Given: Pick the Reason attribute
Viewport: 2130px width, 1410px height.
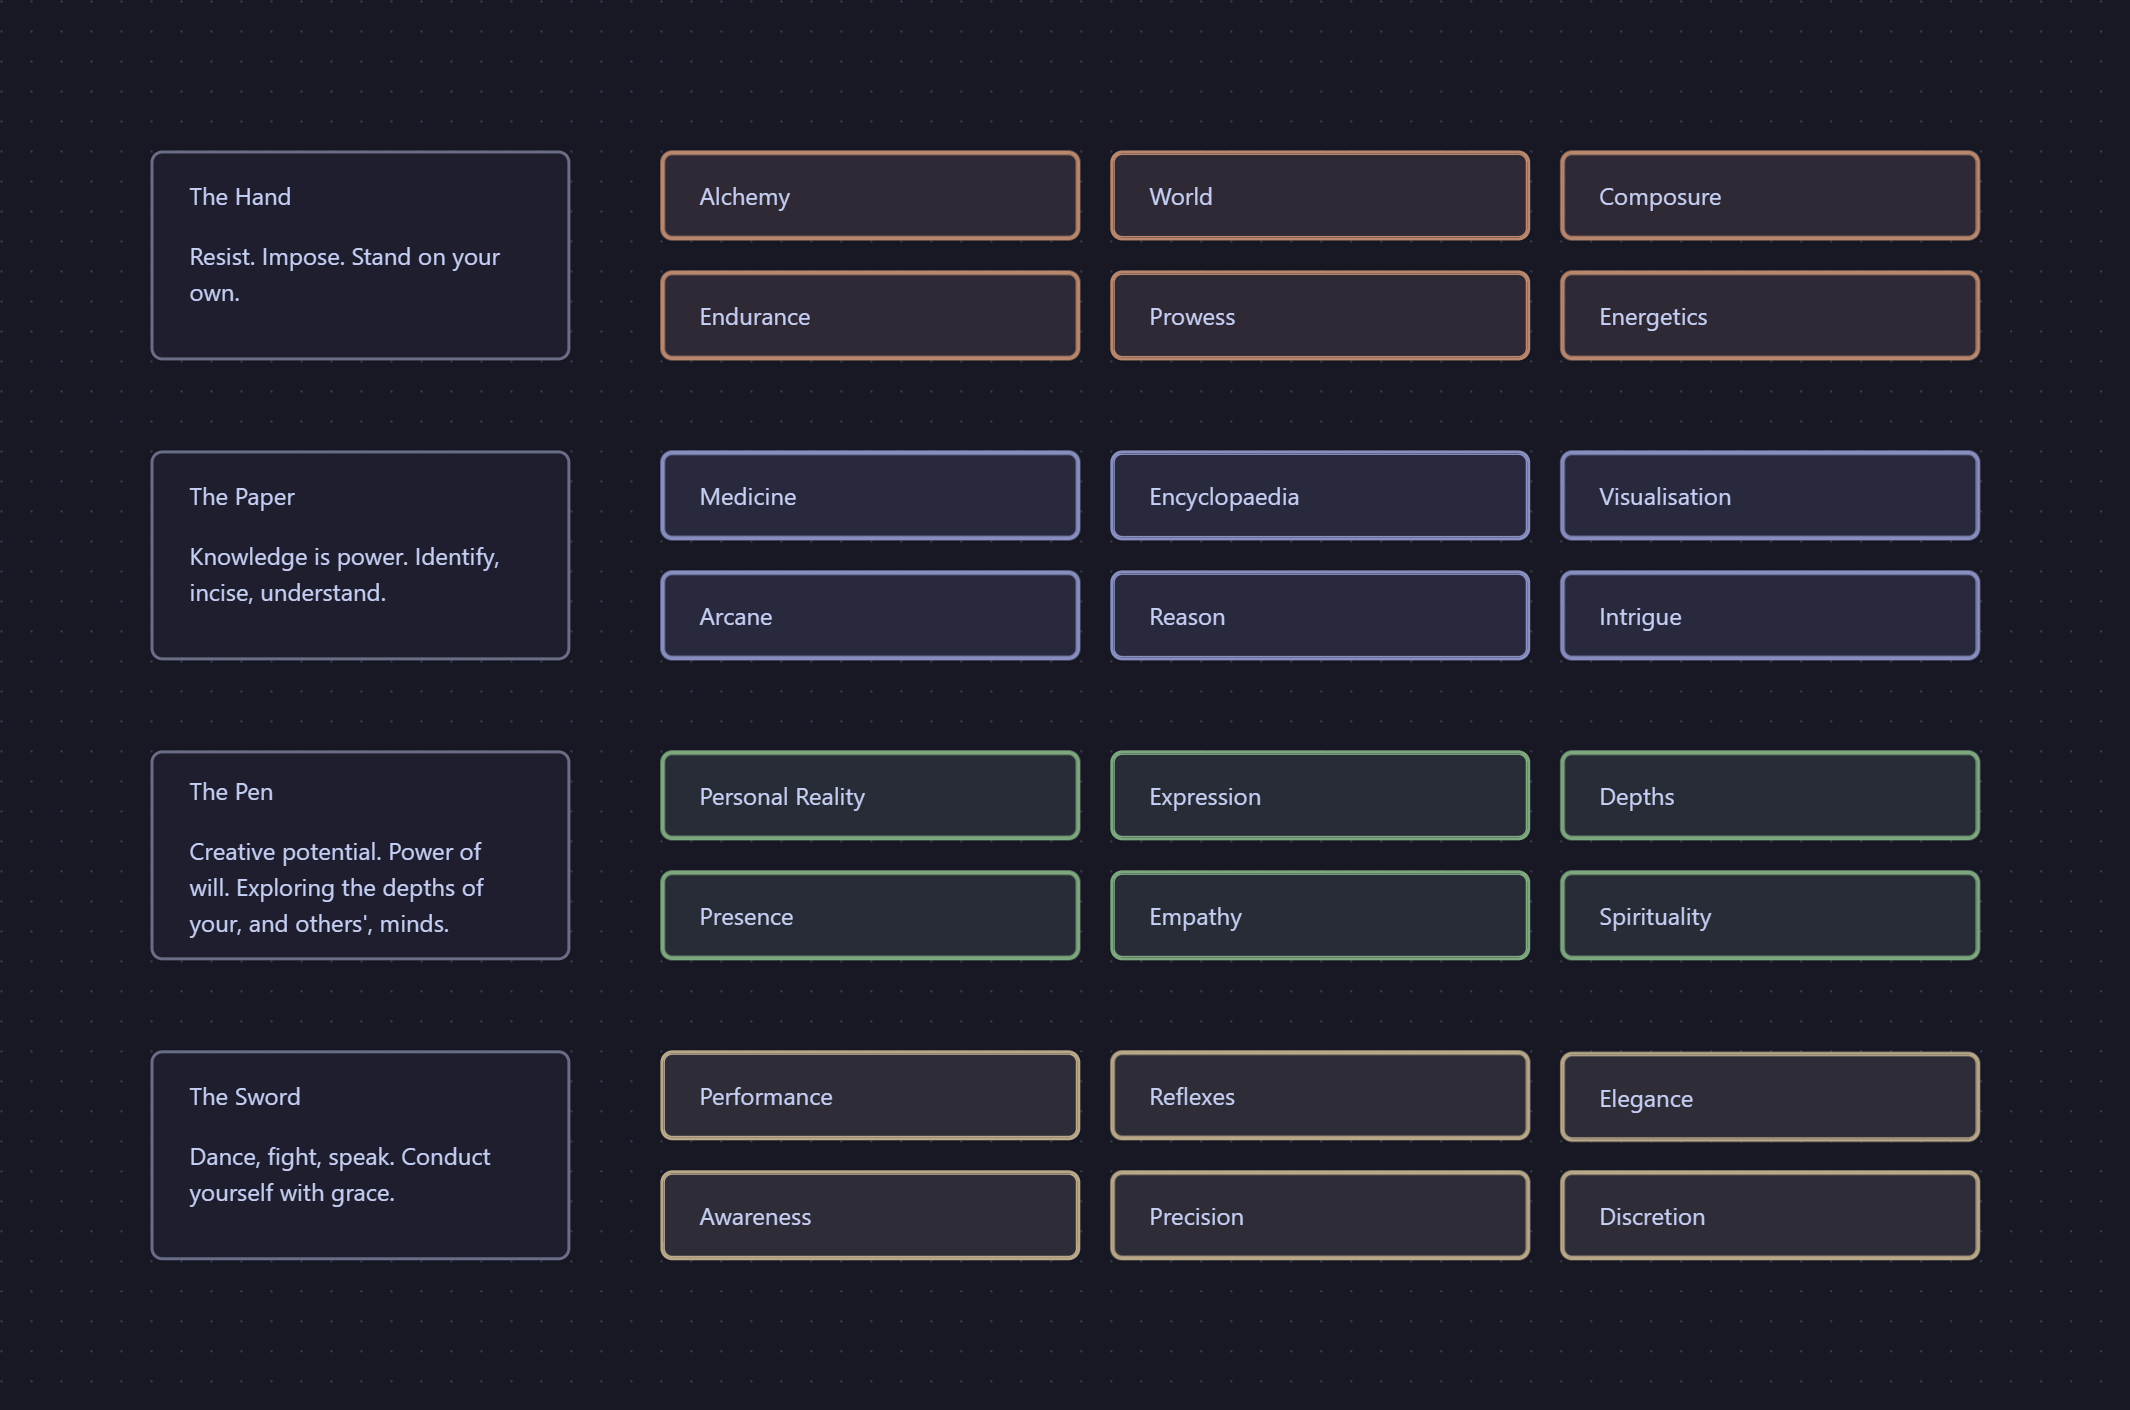Looking at the screenshot, I should coord(1319,616).
